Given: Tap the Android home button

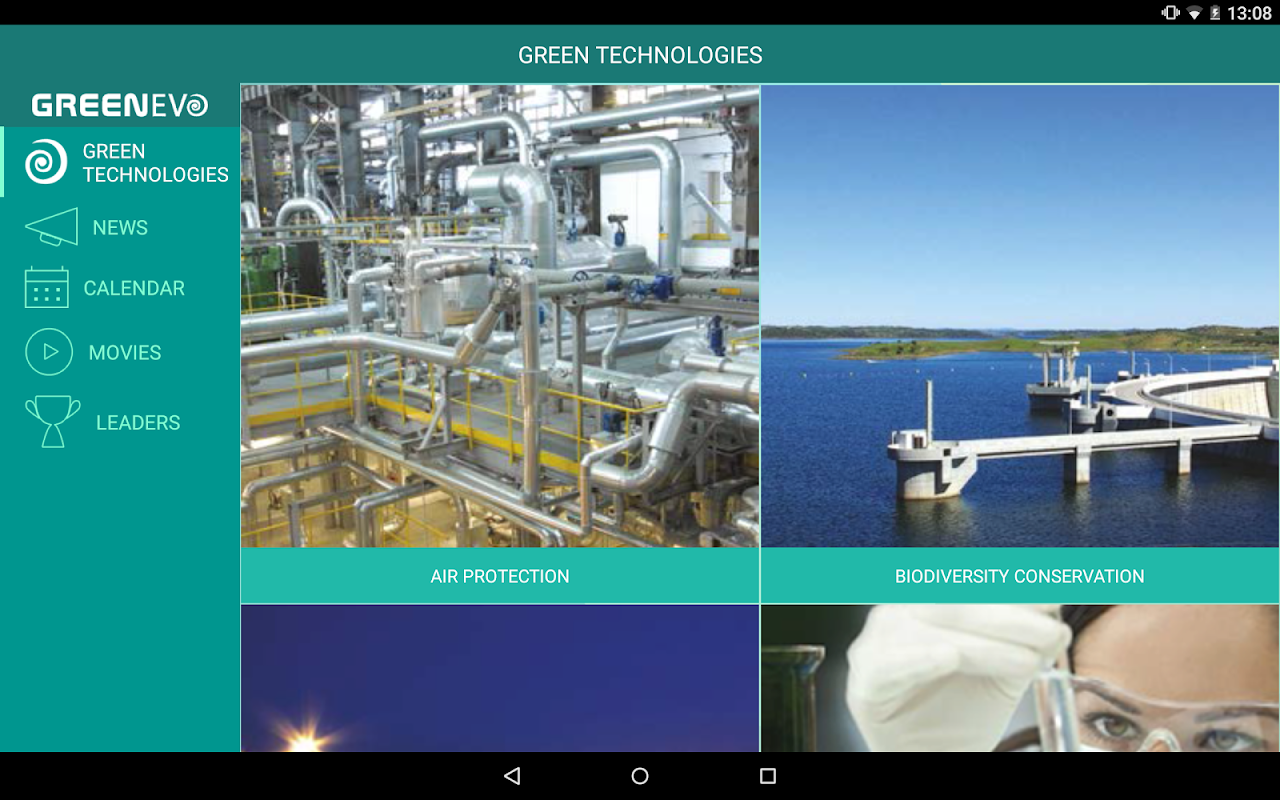Looking at the screenshot, I should 640,776.
